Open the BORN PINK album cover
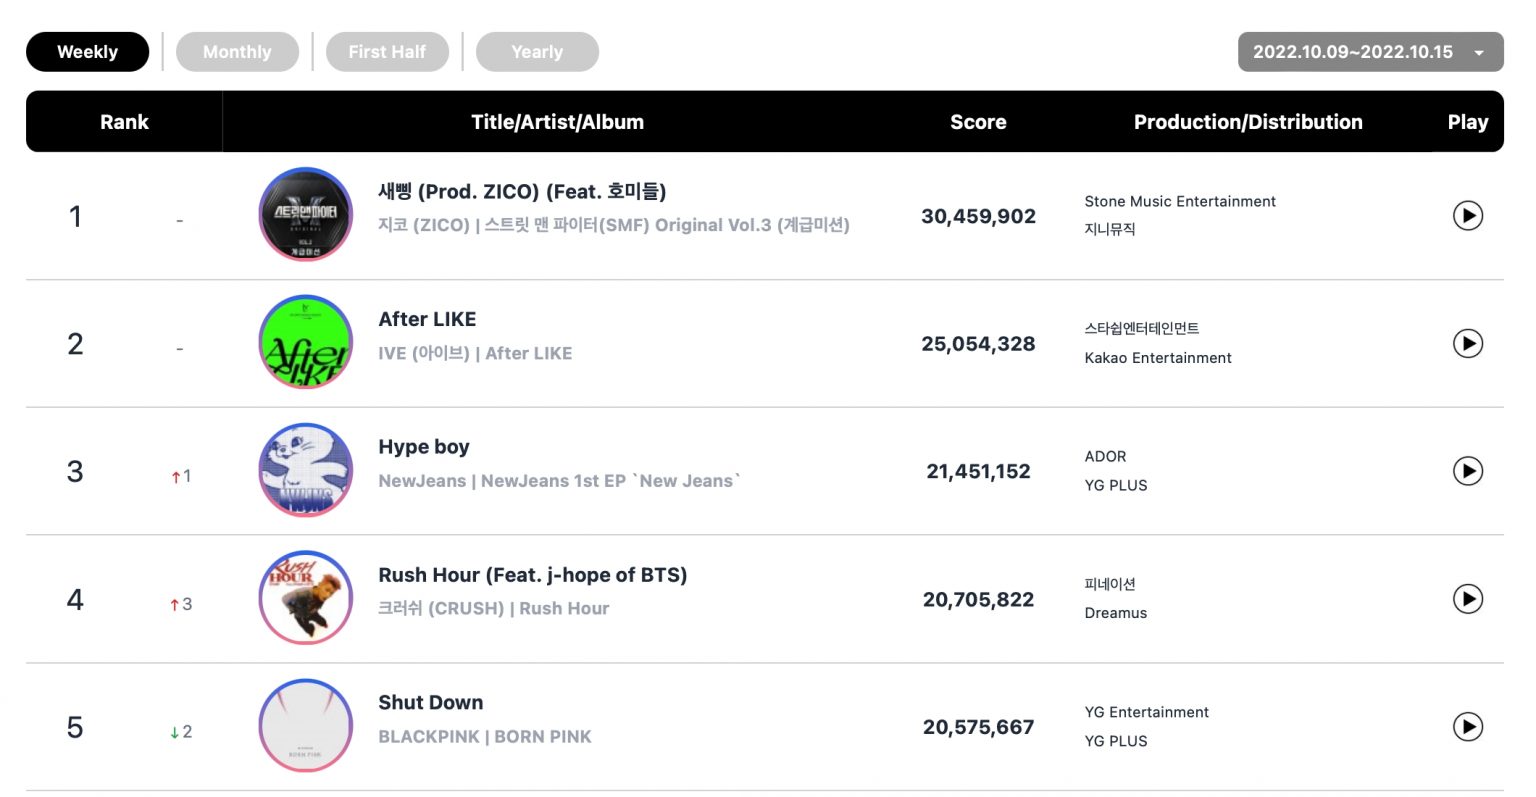Image resolution: width=1536 pixels, height=797 pixels. point(306,726)
